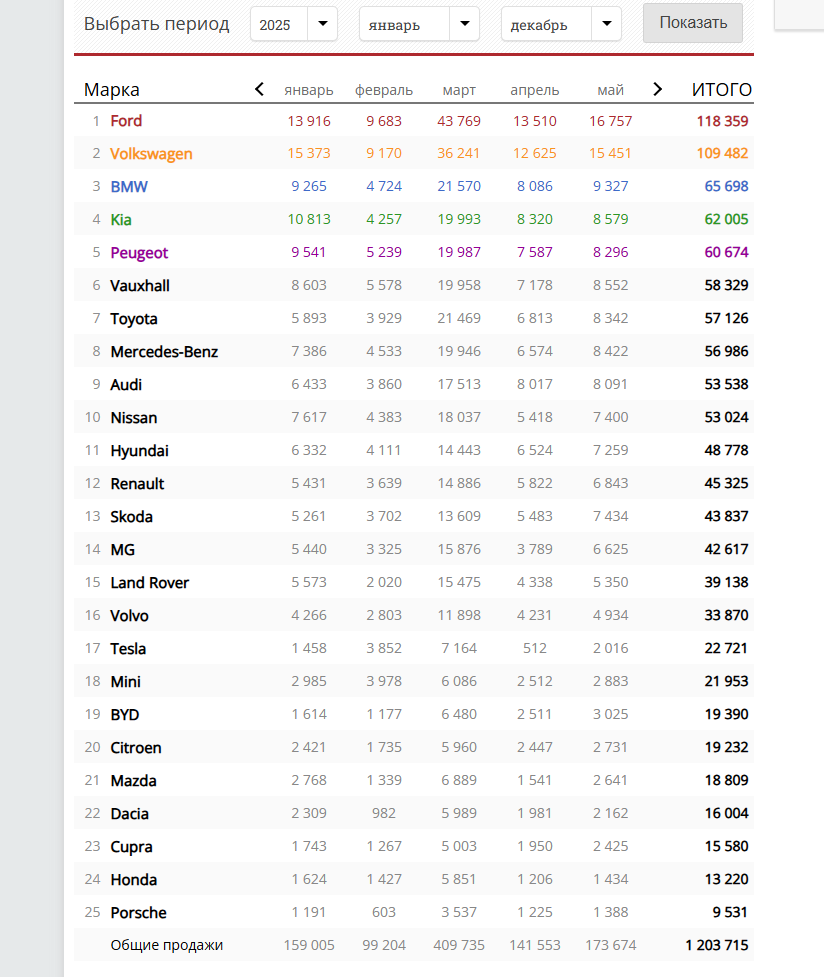The image size is (824, 977).
Task: Select the Volvo brand name
Action: coord(129,616)
